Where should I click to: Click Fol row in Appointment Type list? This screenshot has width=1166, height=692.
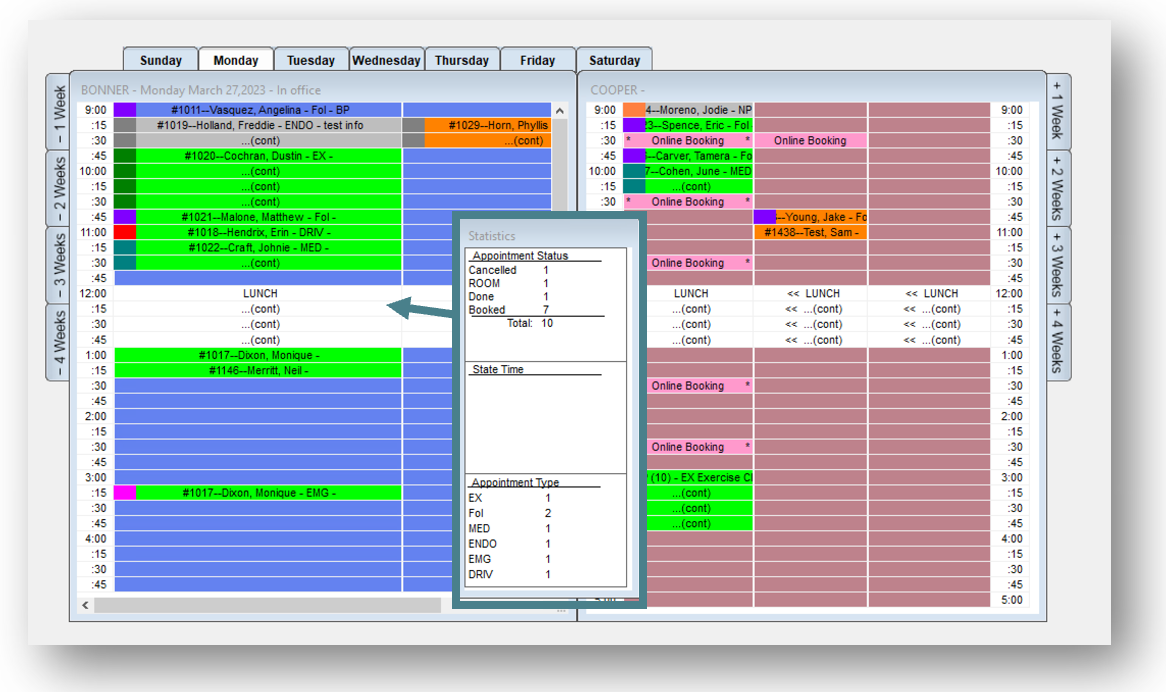510,514
